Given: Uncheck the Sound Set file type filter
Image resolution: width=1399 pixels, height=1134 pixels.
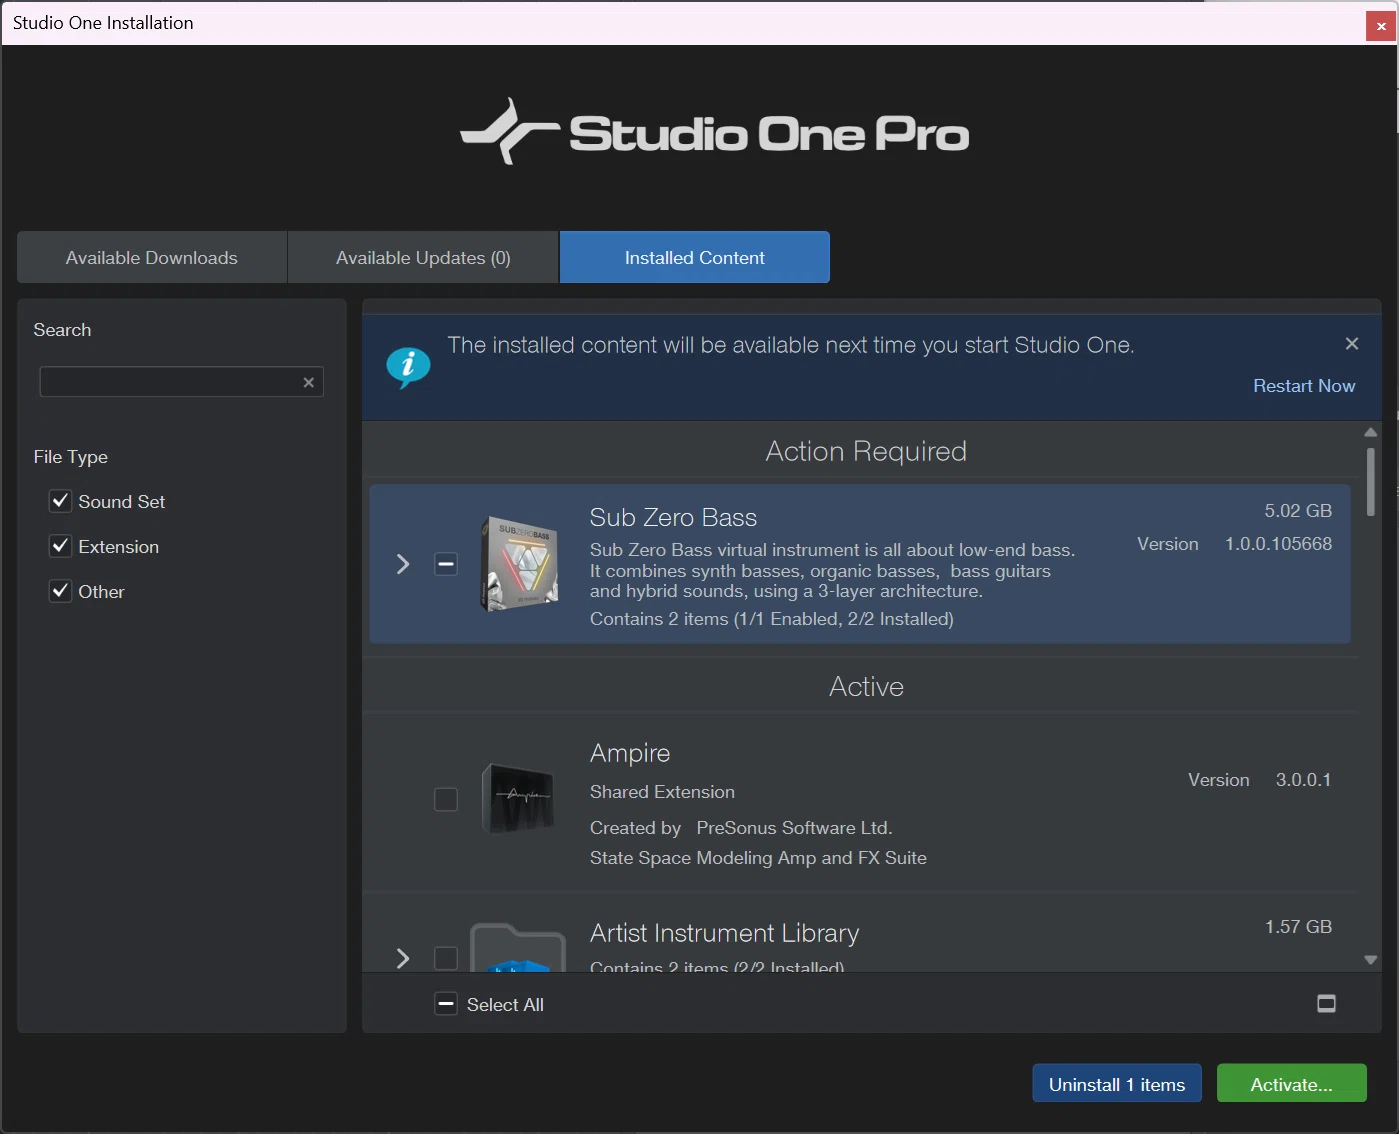Looking at the screenshot, I should [x=60, y=501].
